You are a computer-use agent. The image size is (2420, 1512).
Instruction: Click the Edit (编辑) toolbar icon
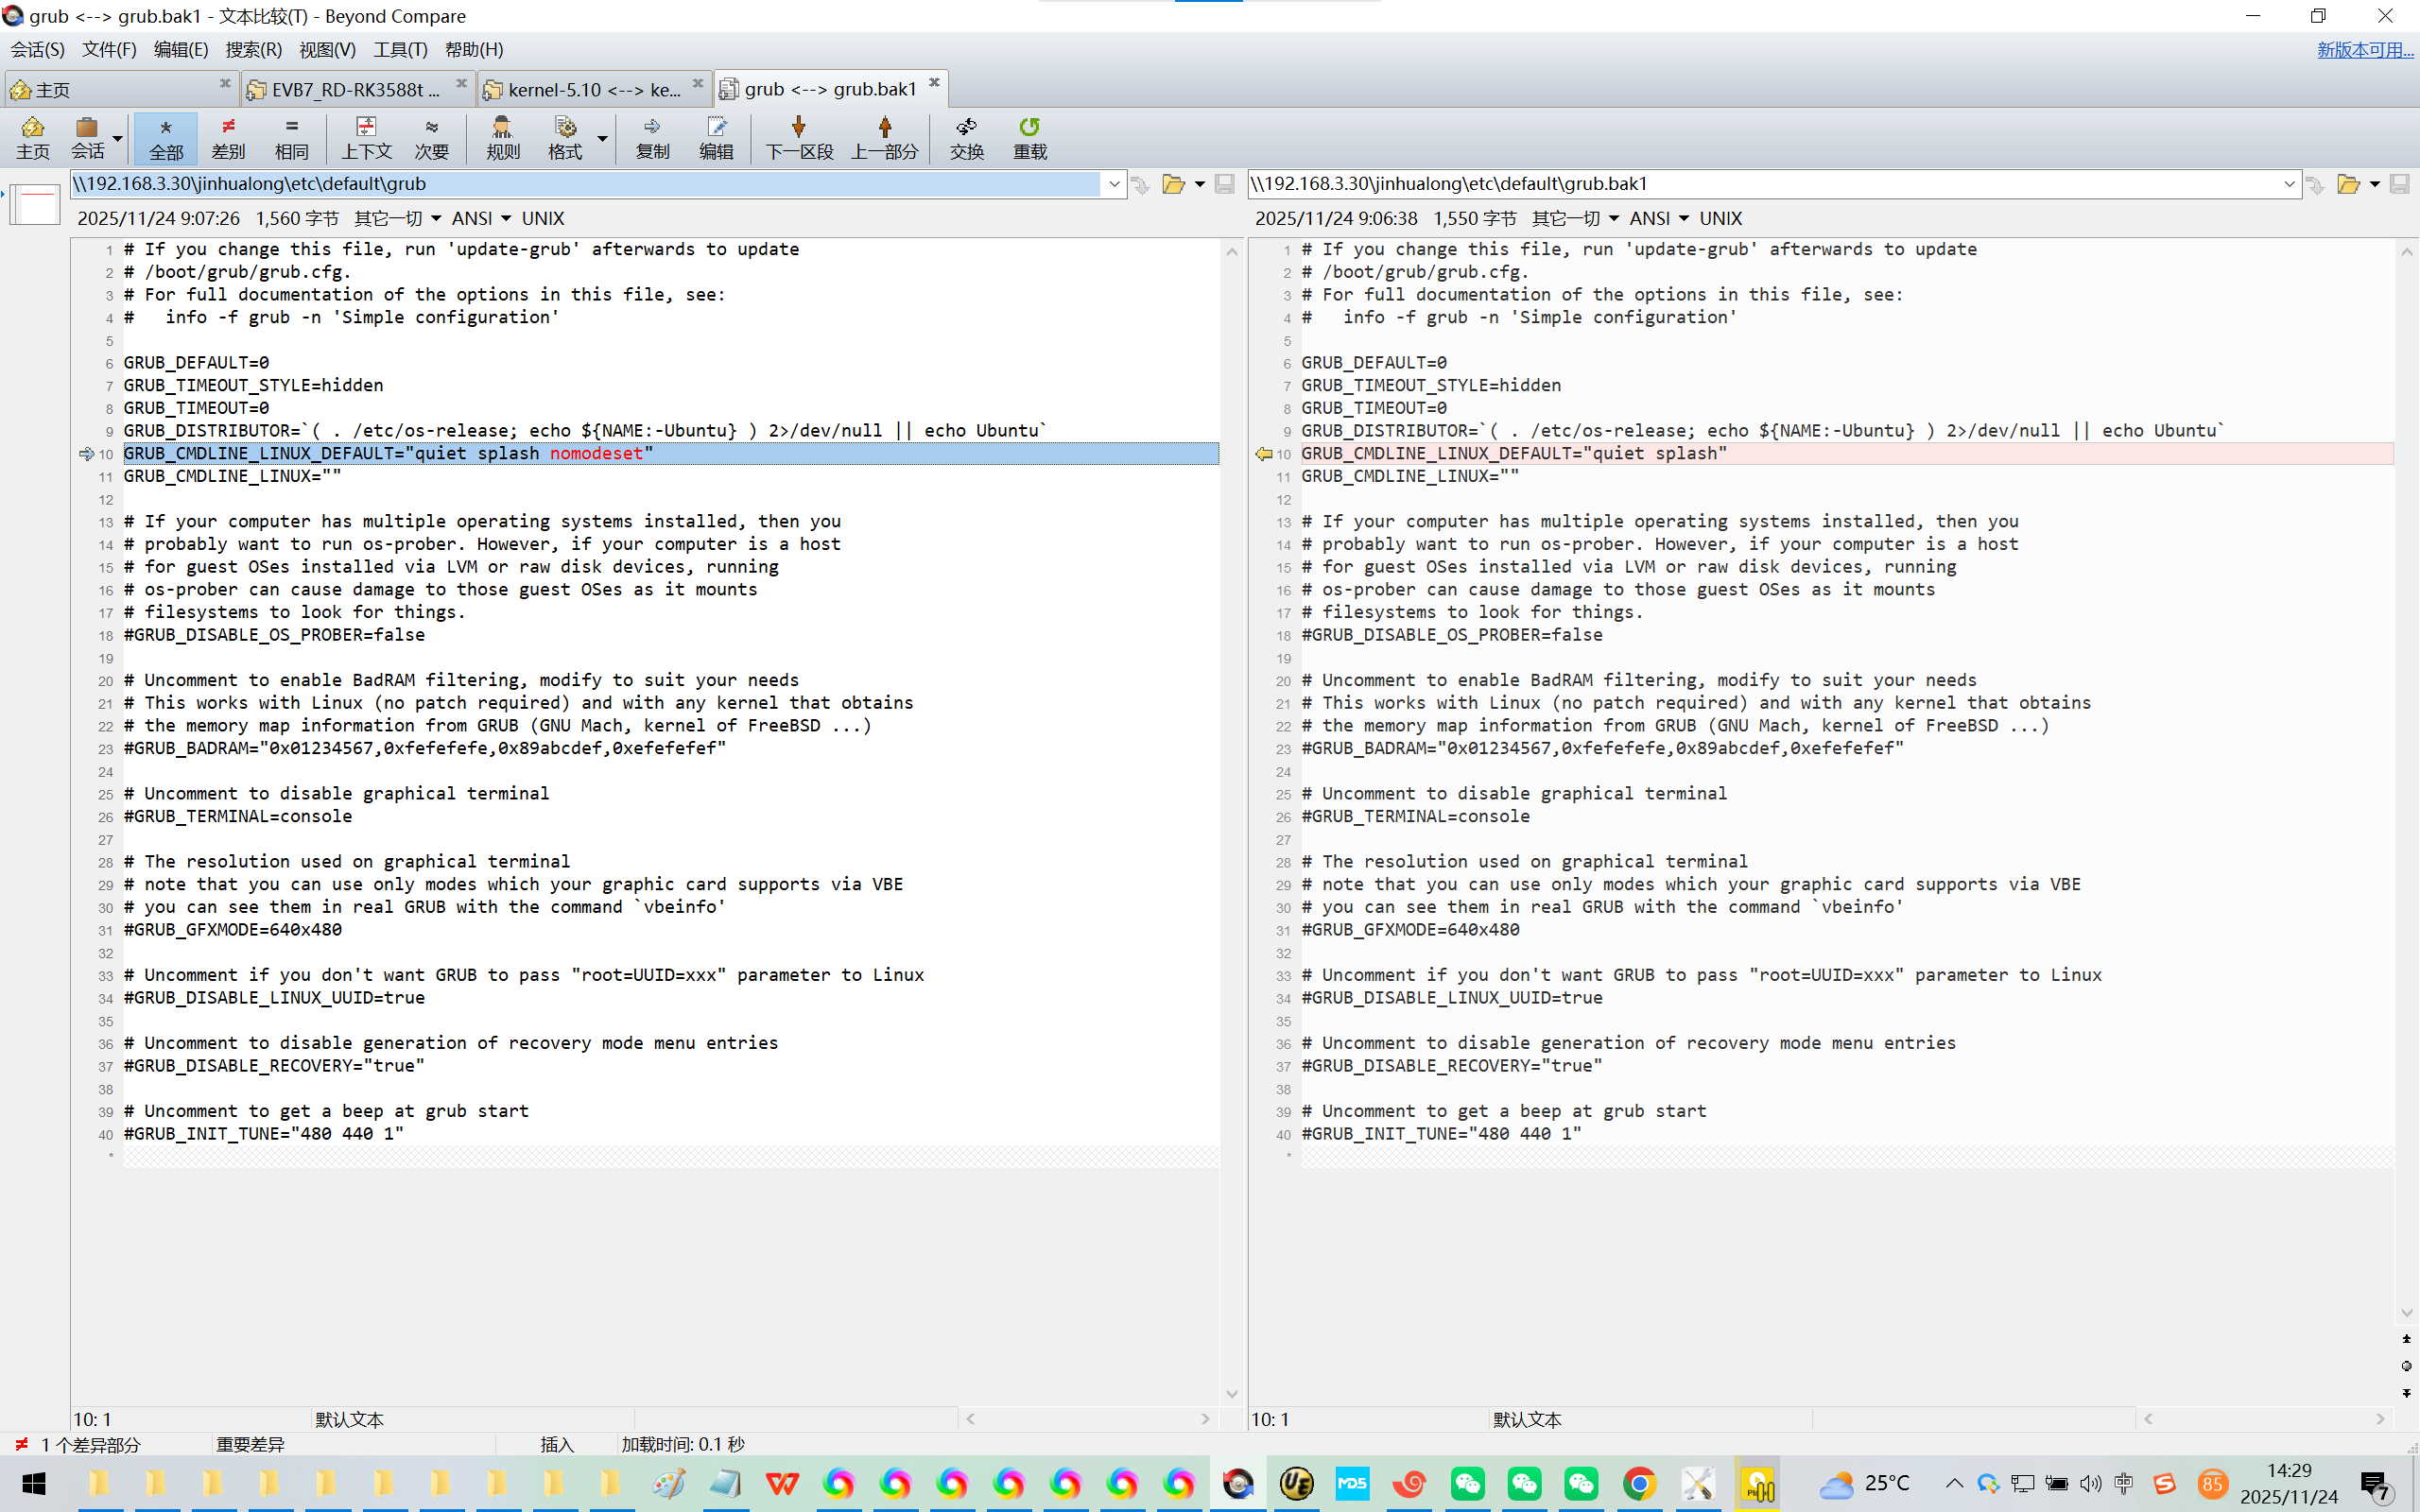[716, 137]
